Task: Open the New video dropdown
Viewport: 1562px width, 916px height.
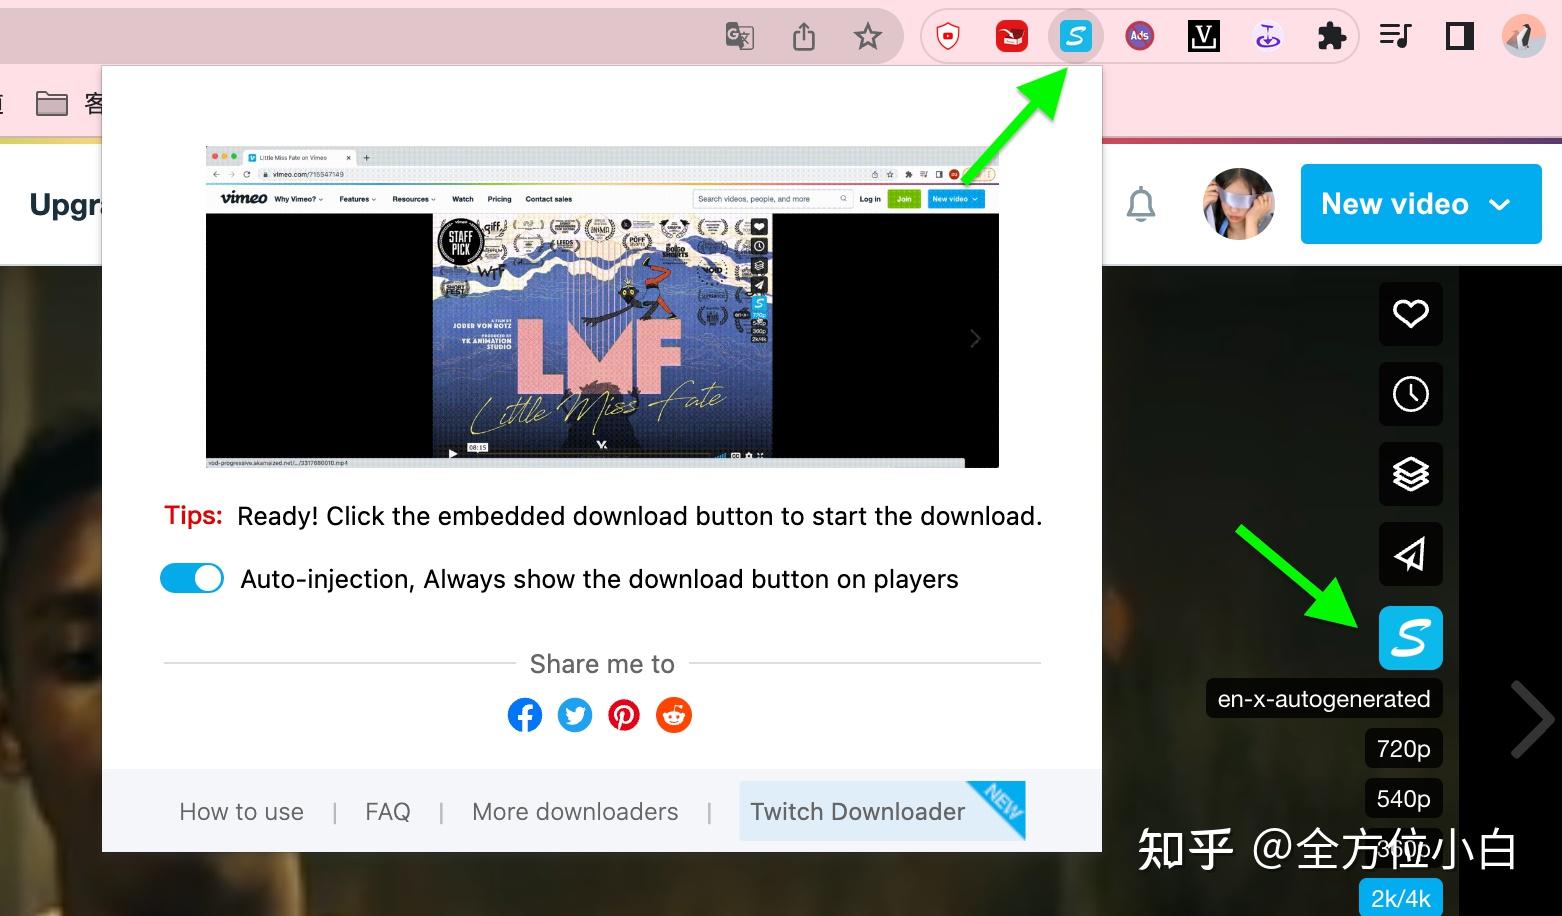Action: point(1421,204)
